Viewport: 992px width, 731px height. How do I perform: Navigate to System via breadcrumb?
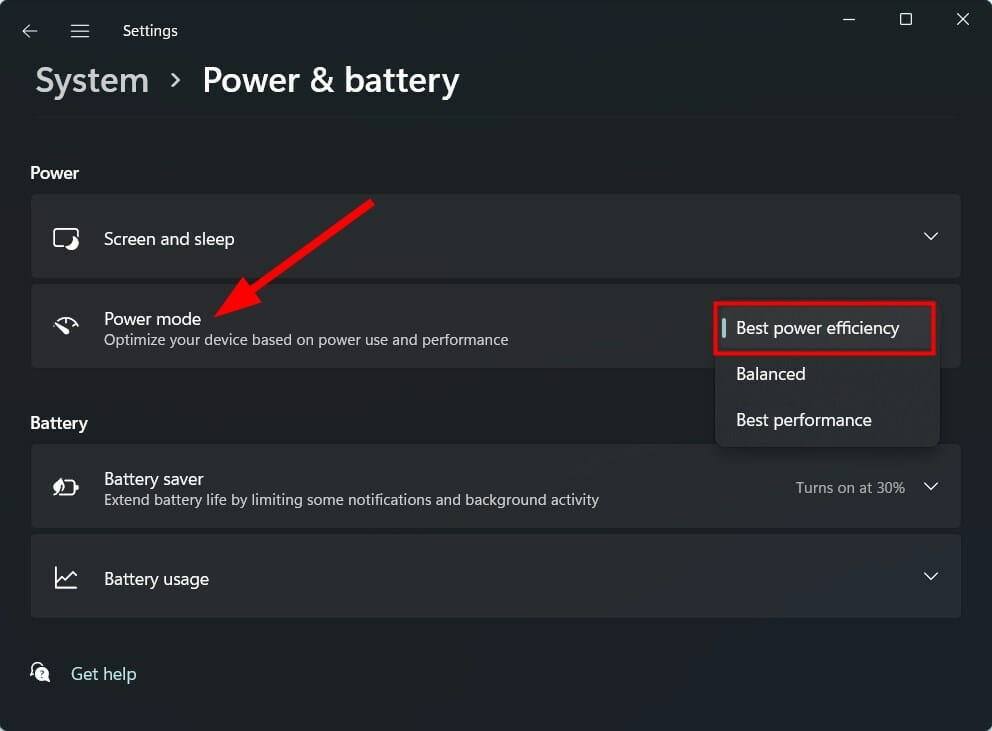(x=91, y=80)
